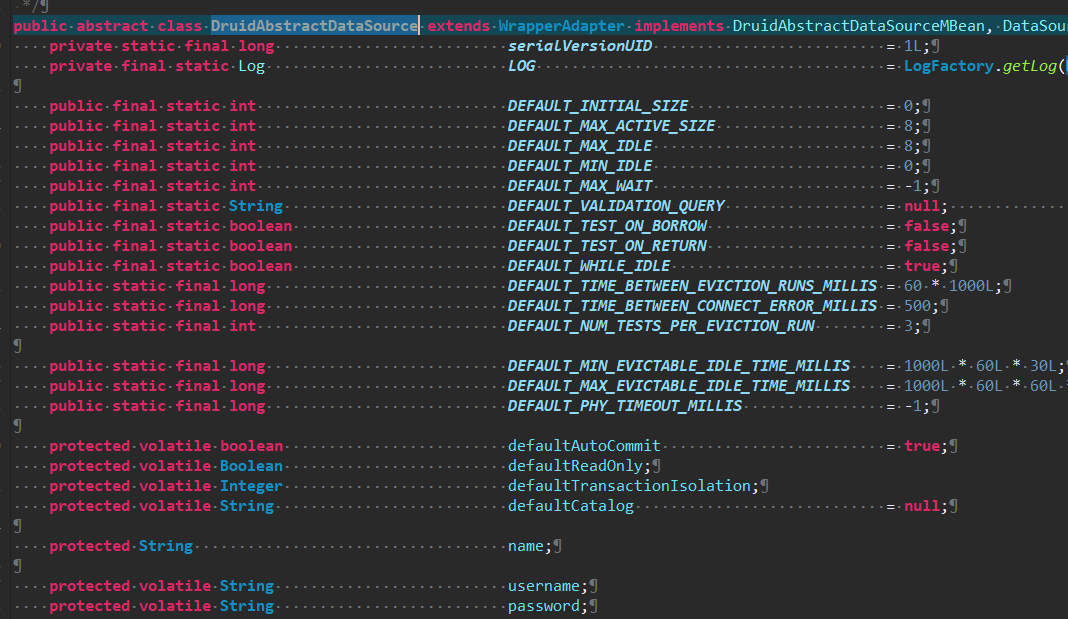Click DEFAULT_VALIDATION_QUERY constant
This screenshot has height=619, width=1068.
pos(616,206)
